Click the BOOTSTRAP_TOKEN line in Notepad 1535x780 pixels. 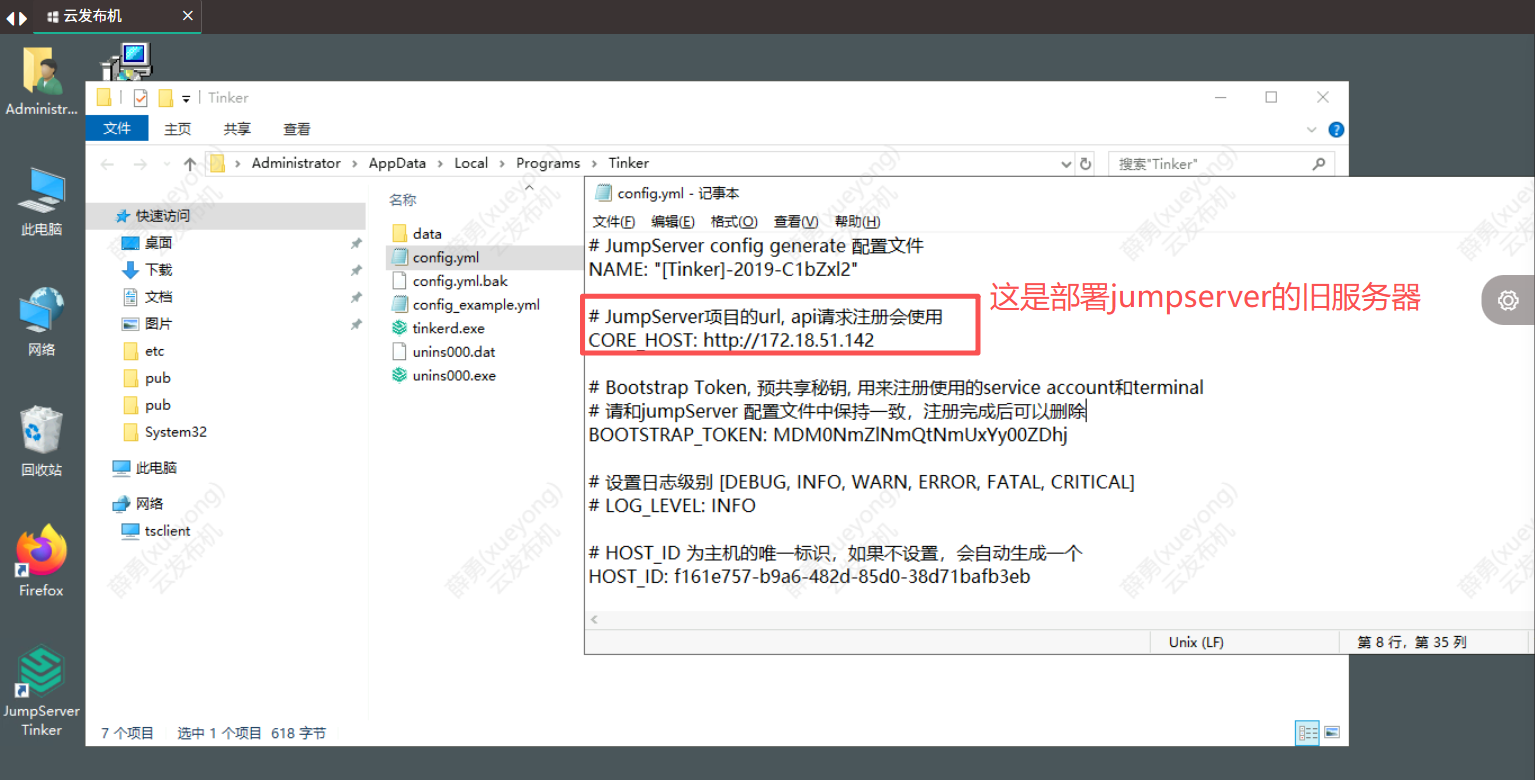[x=828, y=435]
